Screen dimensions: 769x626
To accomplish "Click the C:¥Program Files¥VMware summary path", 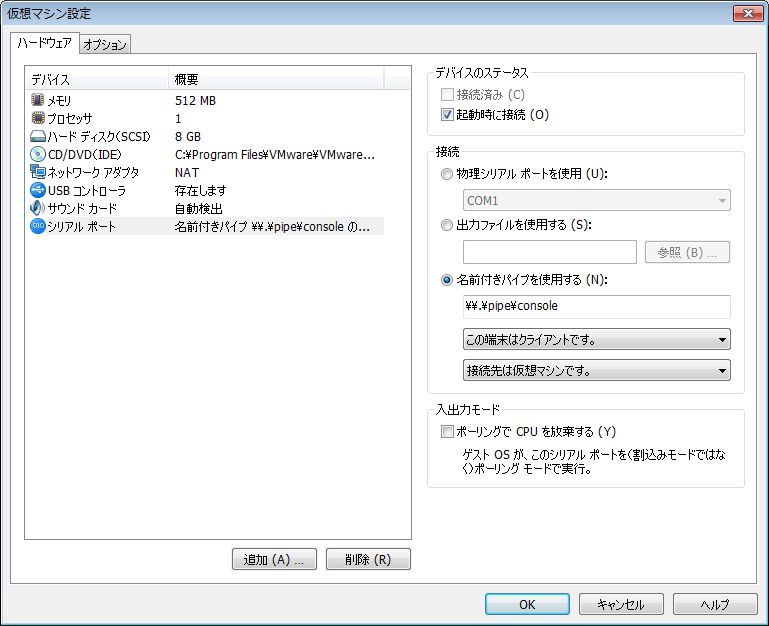I will 275,155.
